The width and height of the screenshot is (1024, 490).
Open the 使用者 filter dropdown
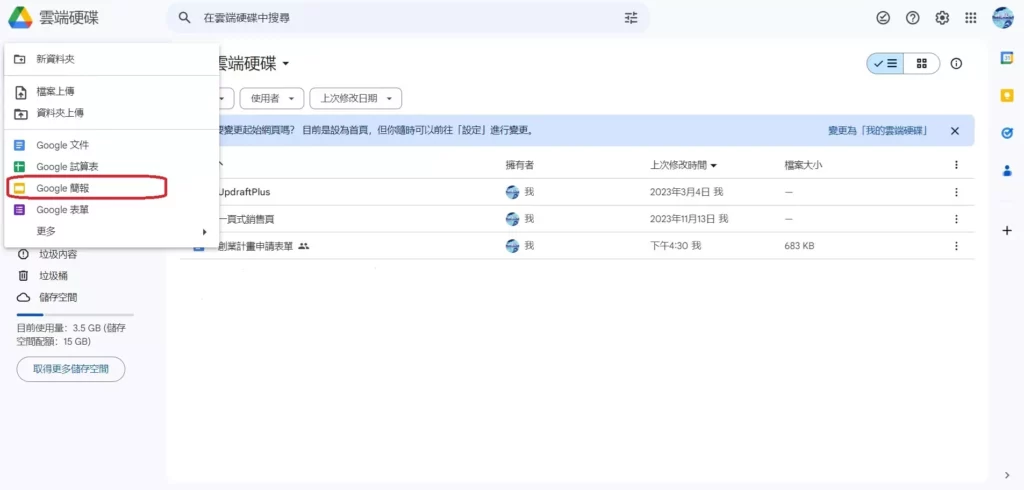[272, 99]
